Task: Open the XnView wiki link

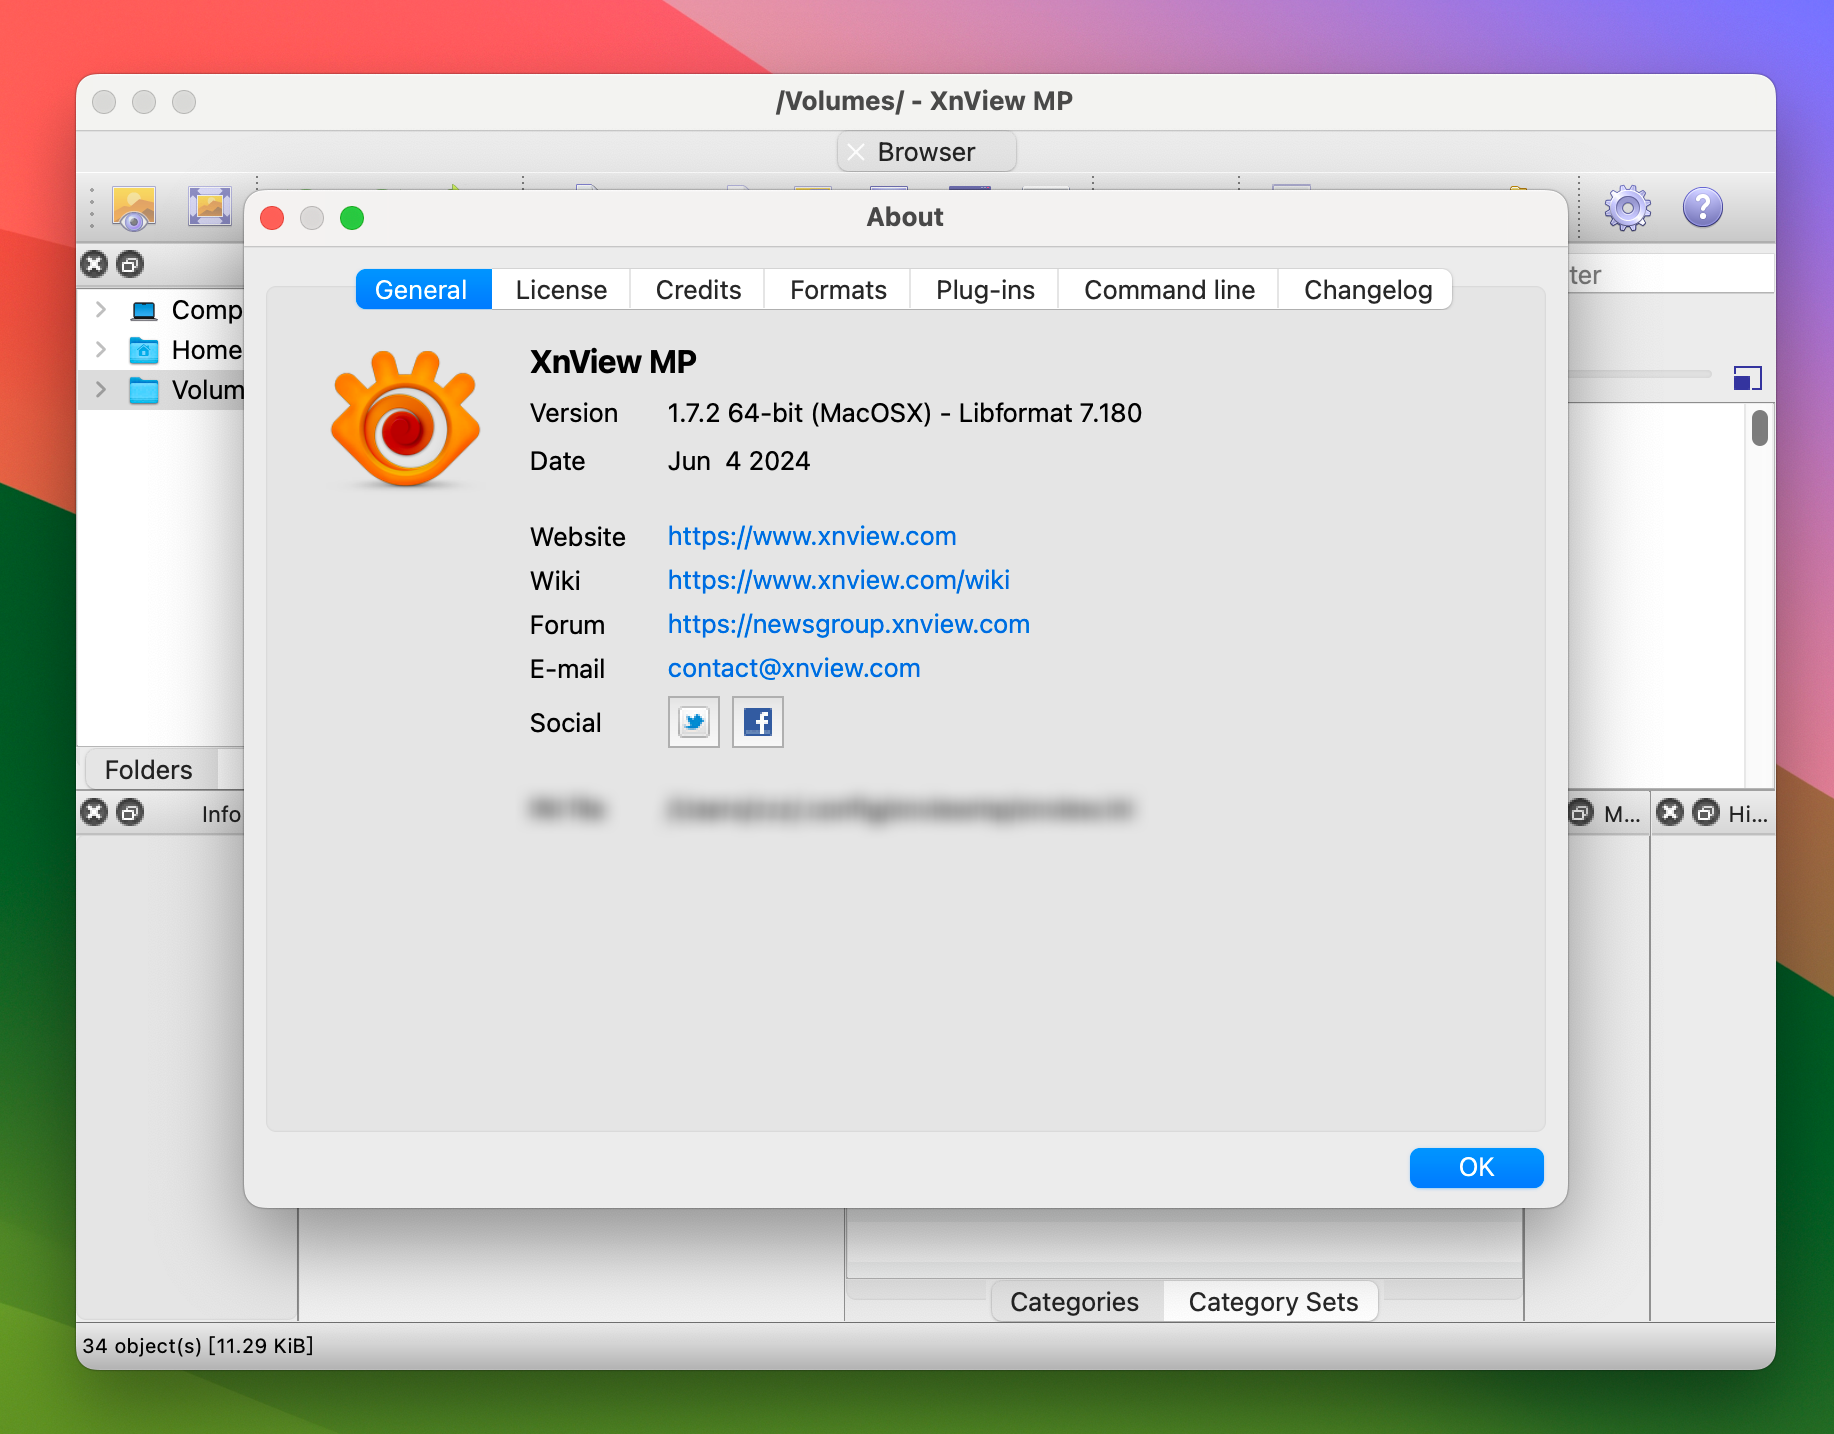Action: pyautogui.click(x=839, y=580)
